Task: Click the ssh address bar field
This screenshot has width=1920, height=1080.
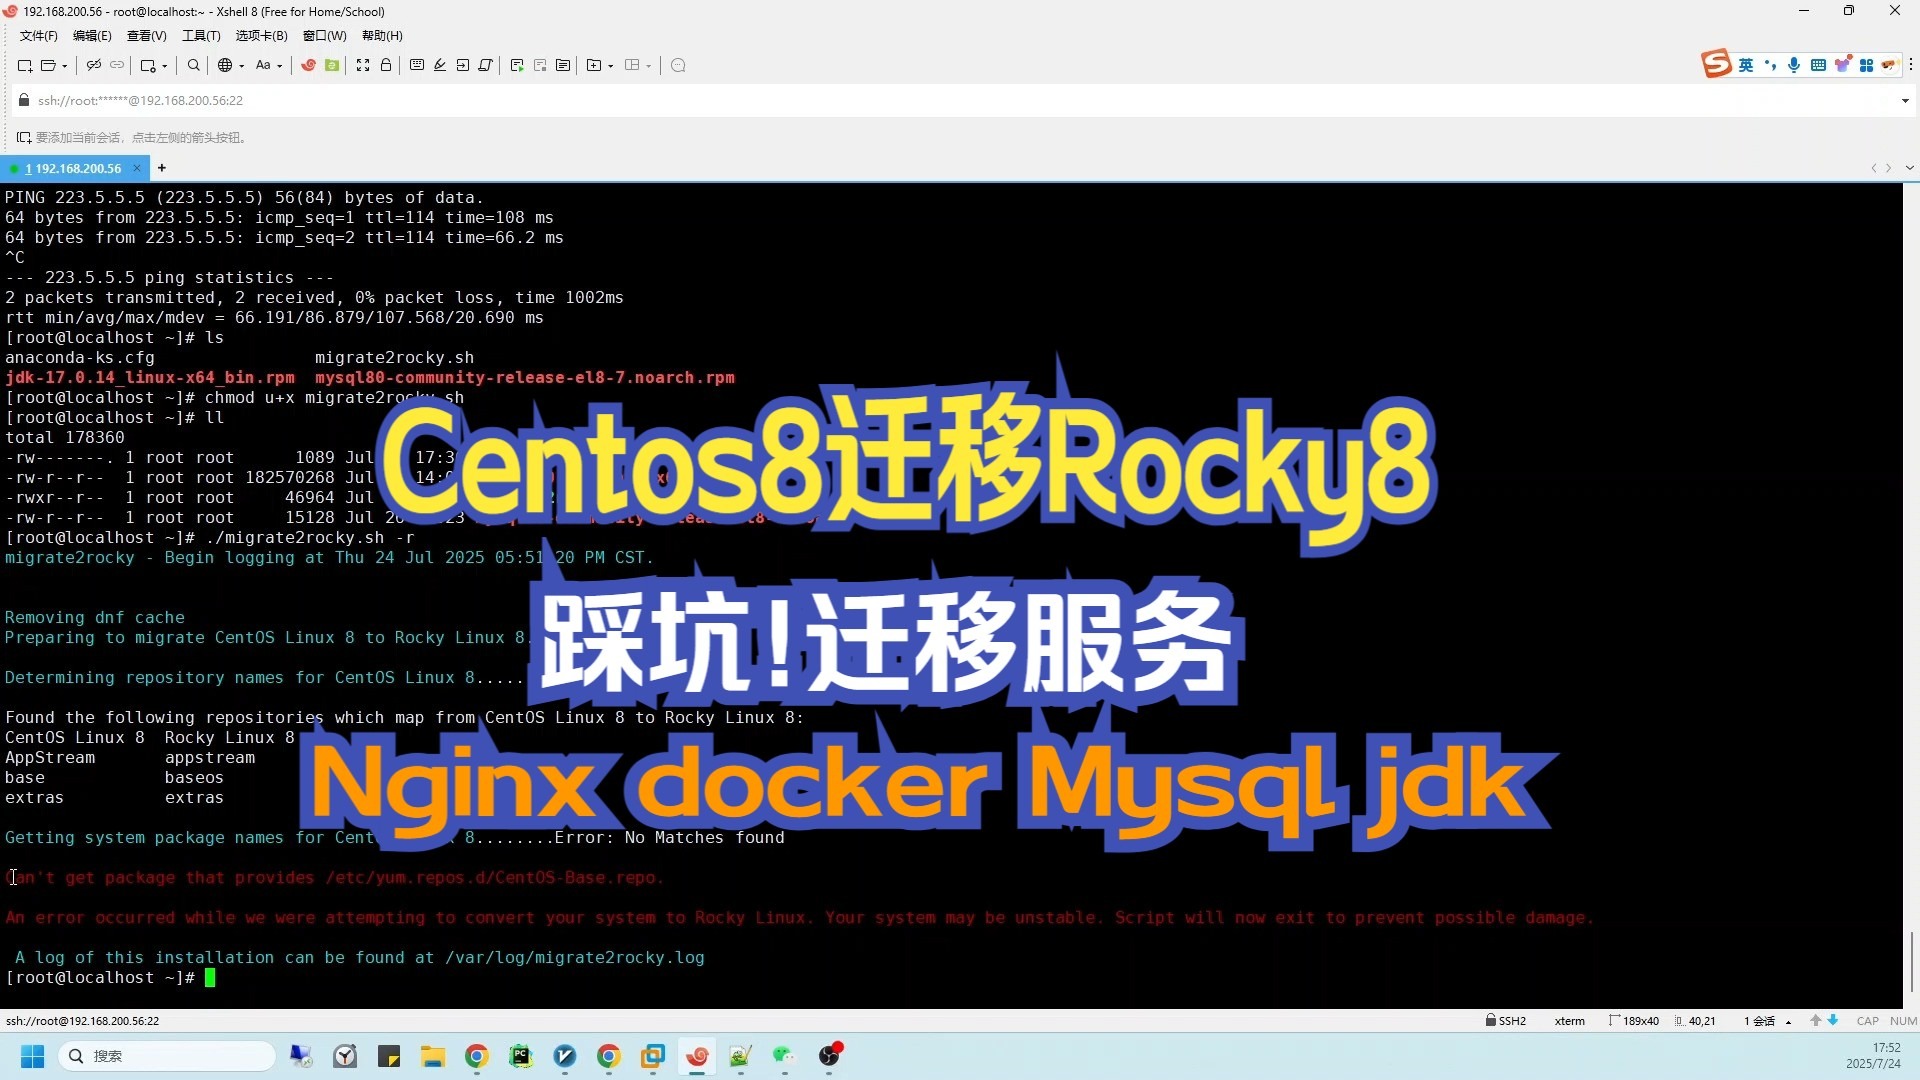Action: (960, 101)
